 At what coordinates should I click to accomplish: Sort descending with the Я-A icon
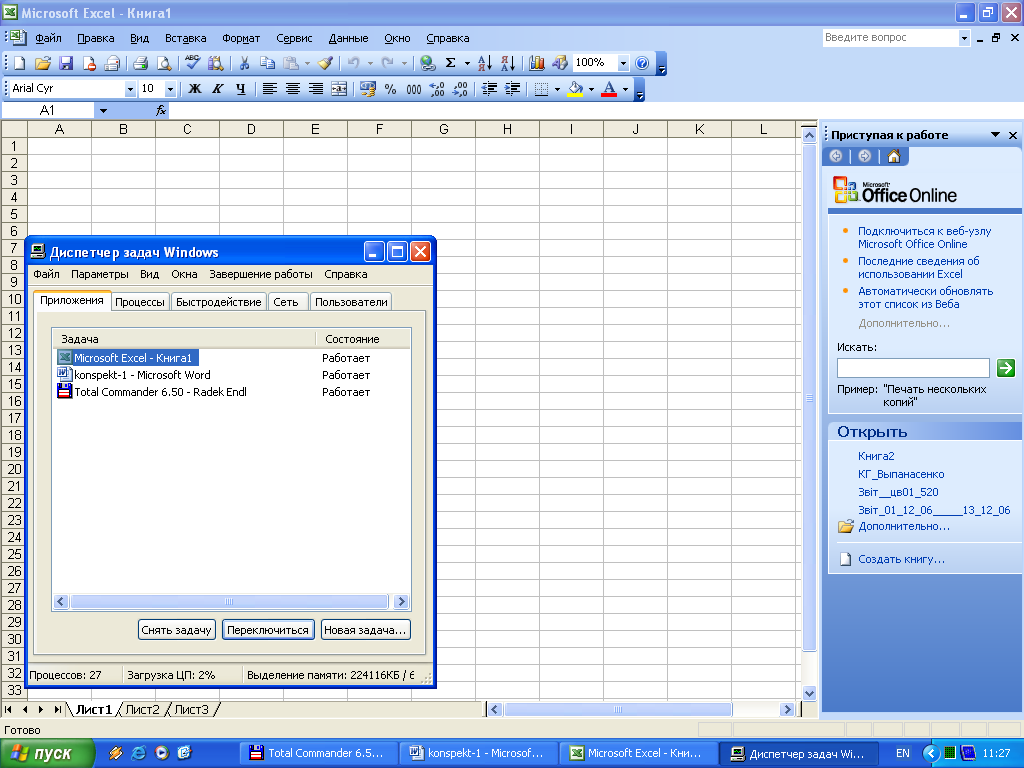click(508, 63)
